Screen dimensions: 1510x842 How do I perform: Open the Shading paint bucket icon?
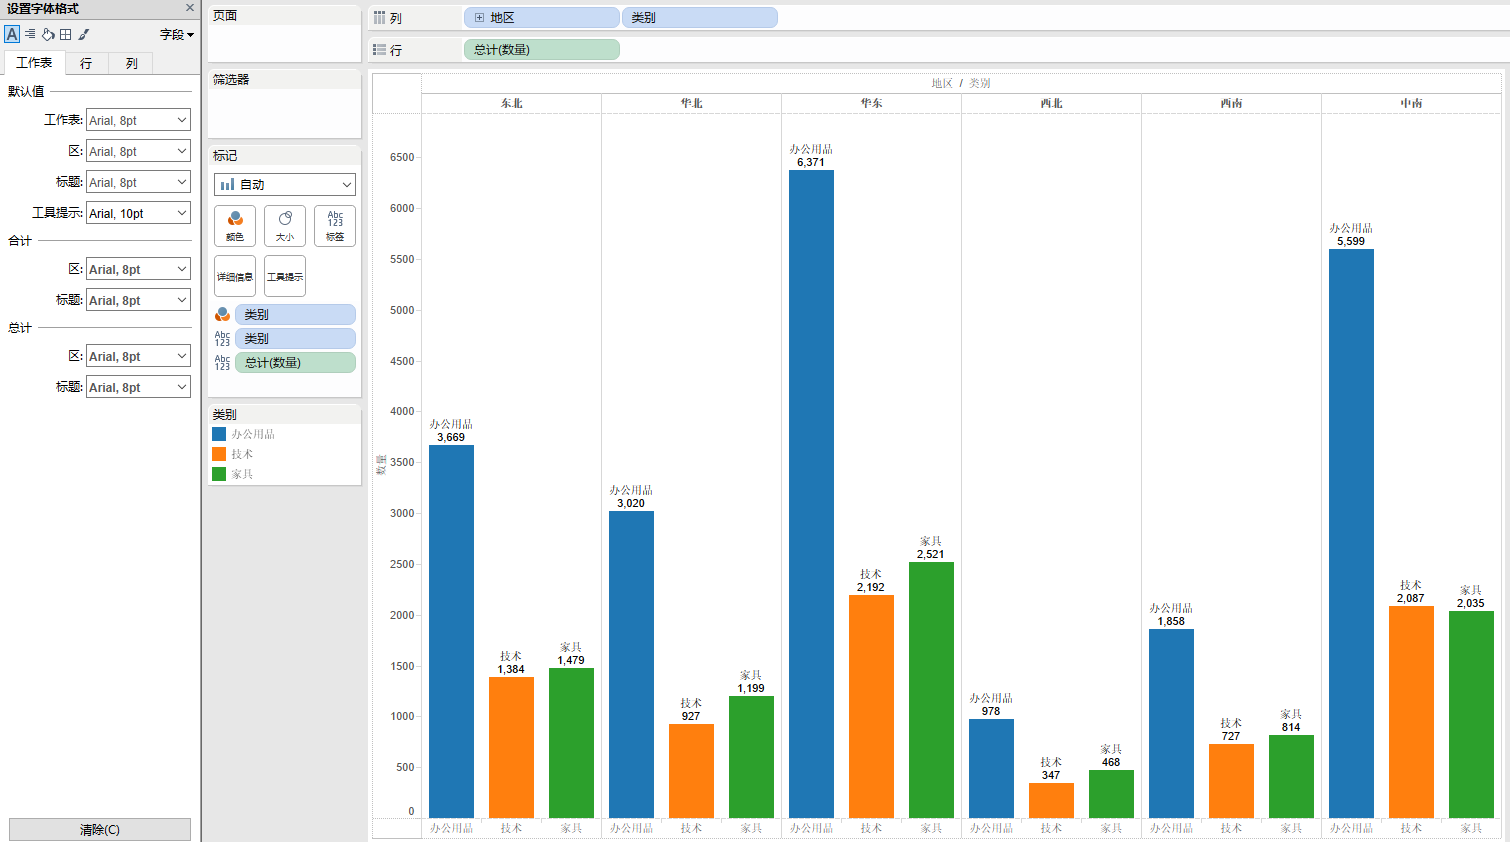pos(48,34)
